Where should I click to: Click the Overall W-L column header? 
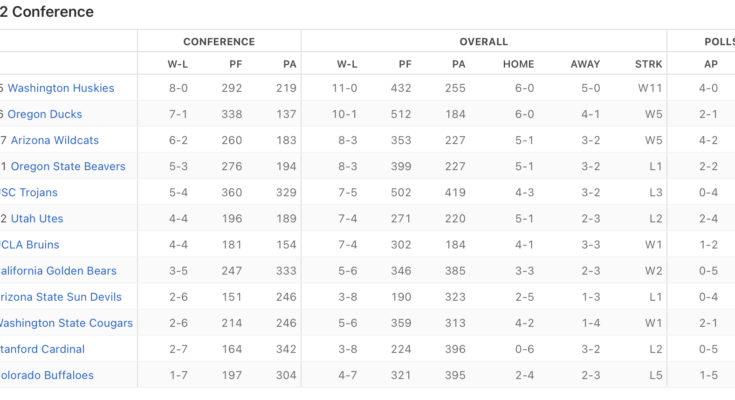click(x=345, y=64)
